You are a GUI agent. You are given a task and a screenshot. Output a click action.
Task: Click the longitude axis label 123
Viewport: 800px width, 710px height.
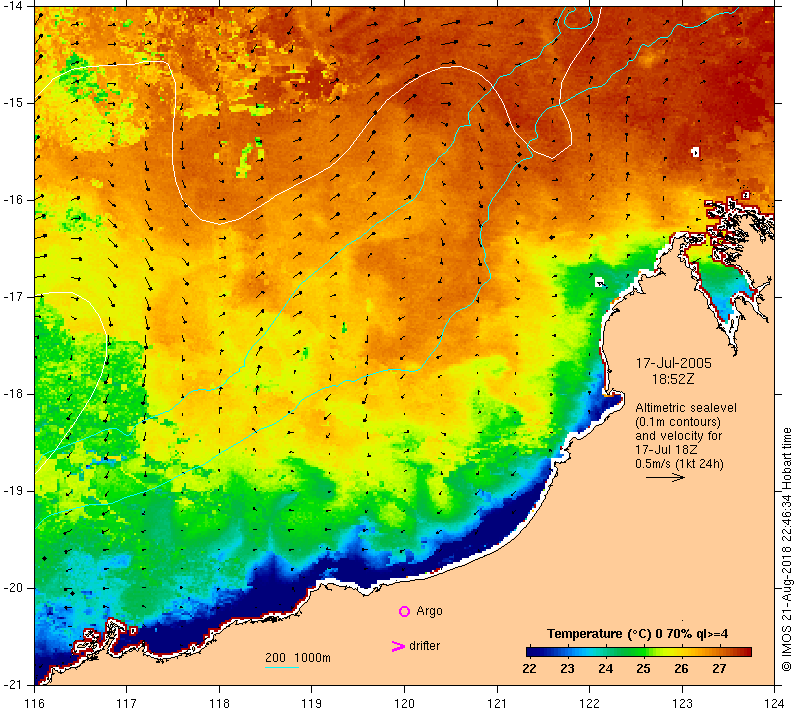tap(682, 703)
